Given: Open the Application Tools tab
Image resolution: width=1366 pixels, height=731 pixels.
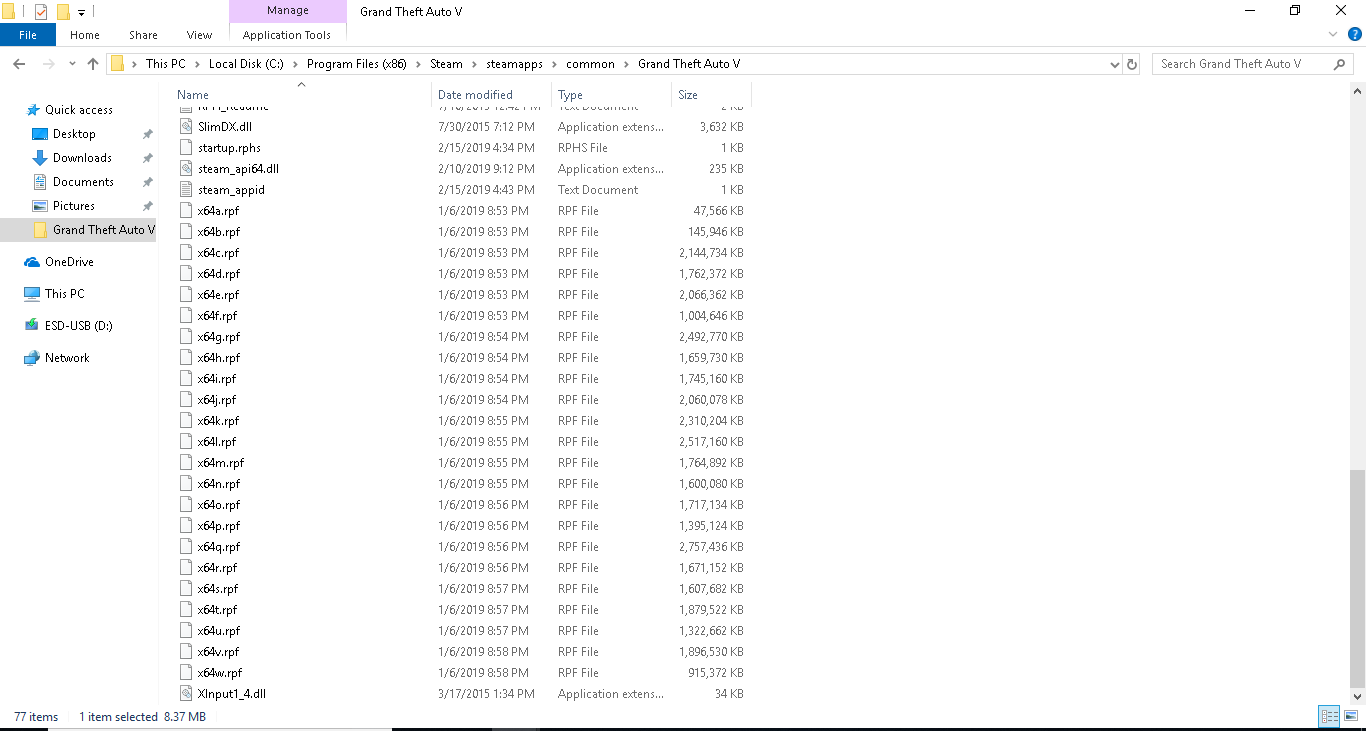Looking at the screenshot, I should [287, 35].
